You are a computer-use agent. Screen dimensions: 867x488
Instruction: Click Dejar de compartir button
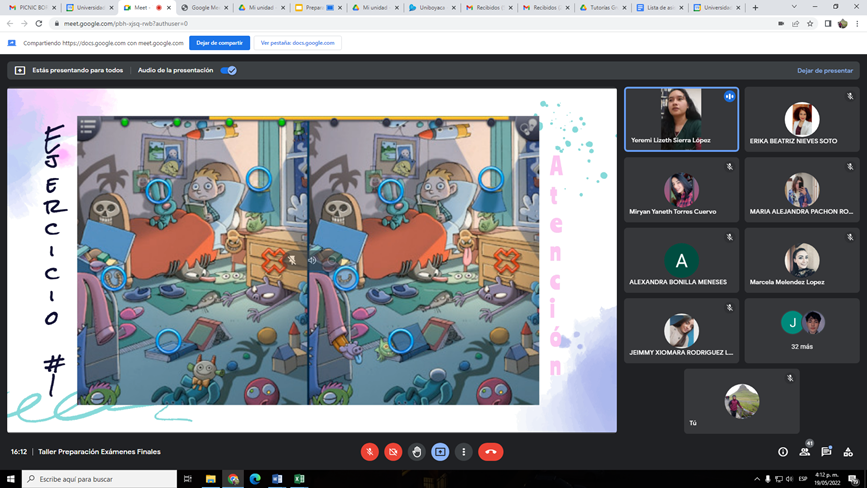[x=220, y=43]
